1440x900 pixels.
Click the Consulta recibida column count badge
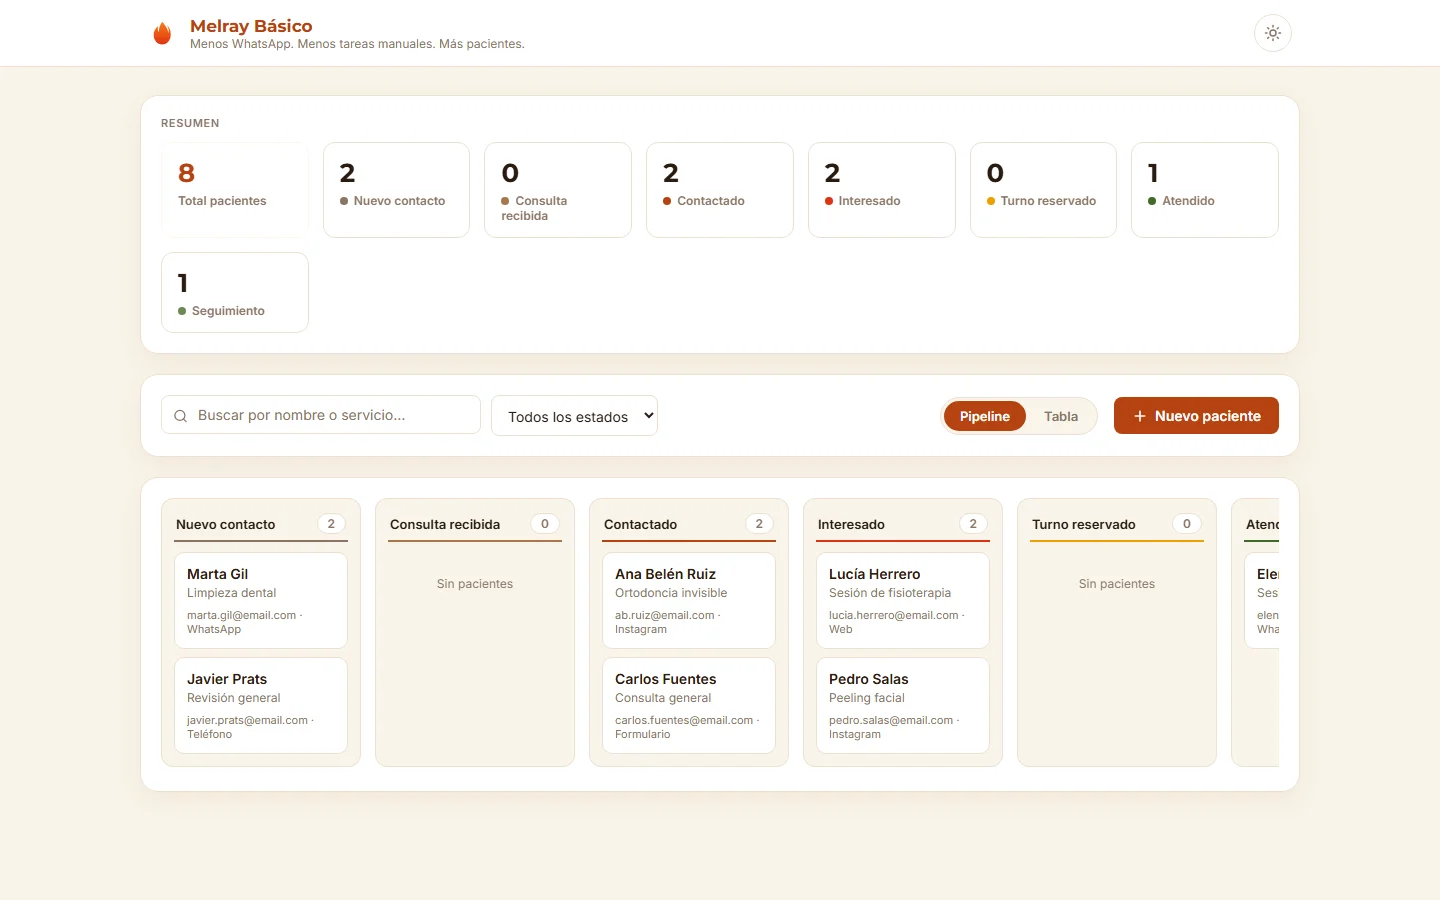(x=545, y=524)
